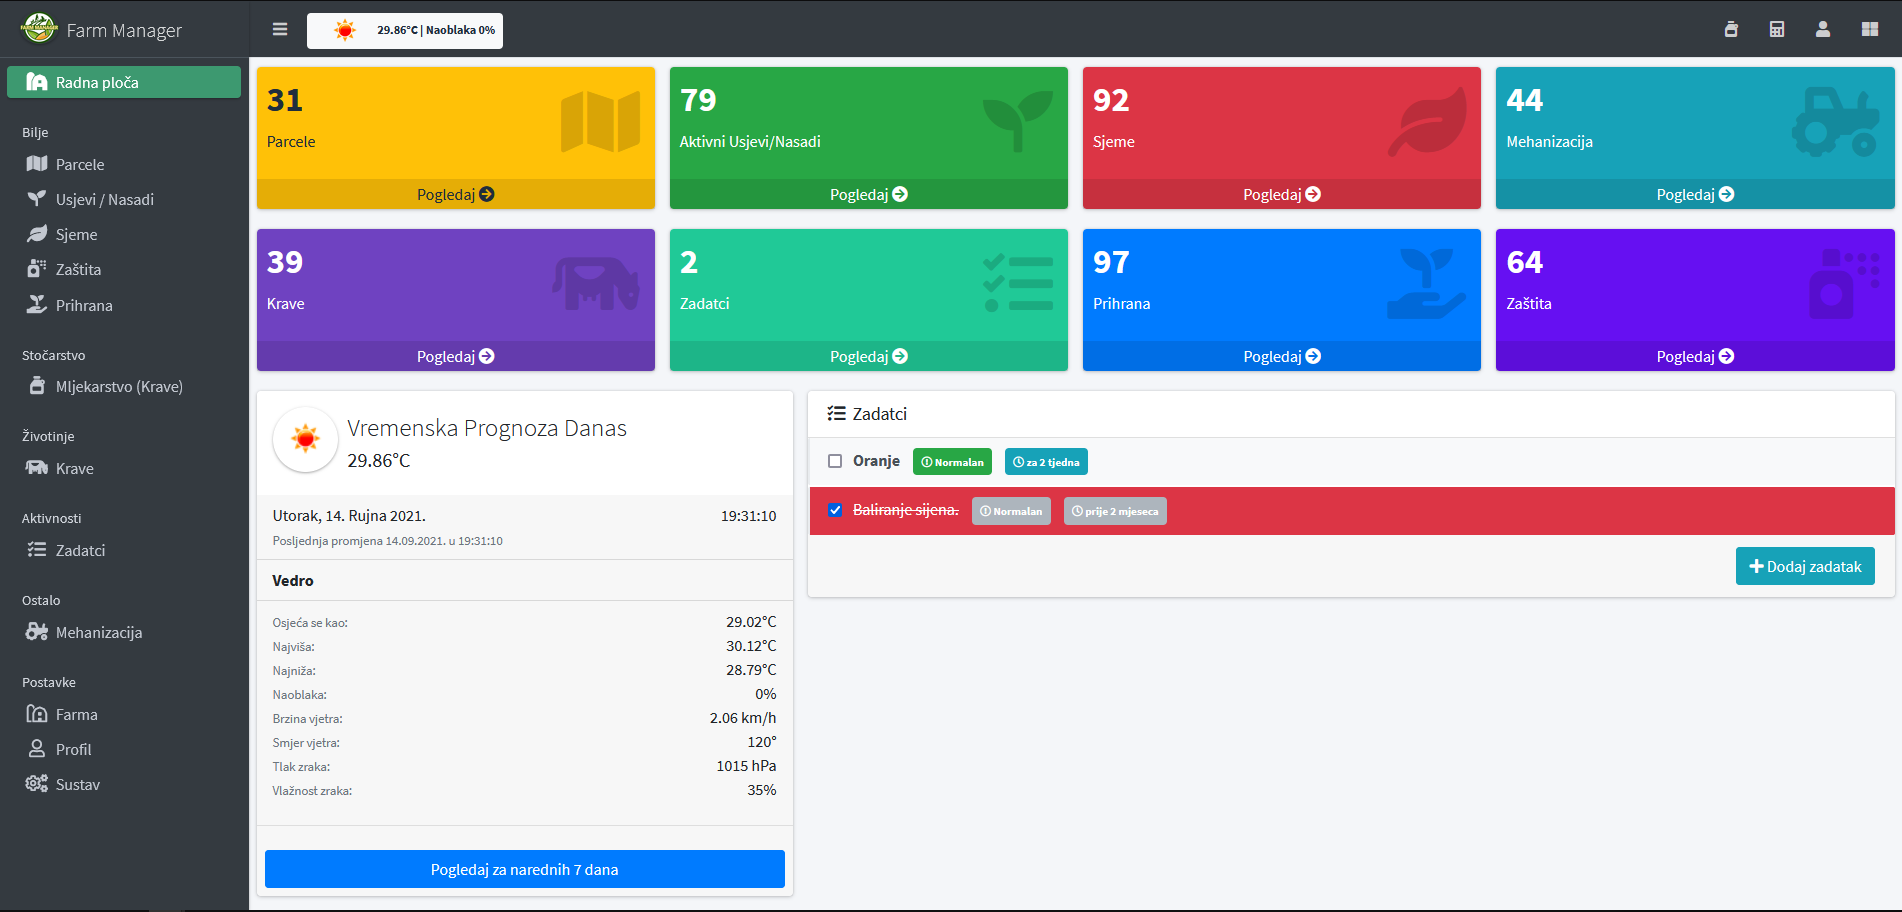The image size is (1902, 912).
Task: Click the cow icon on Krave card
Action: [x=596, y=284]
